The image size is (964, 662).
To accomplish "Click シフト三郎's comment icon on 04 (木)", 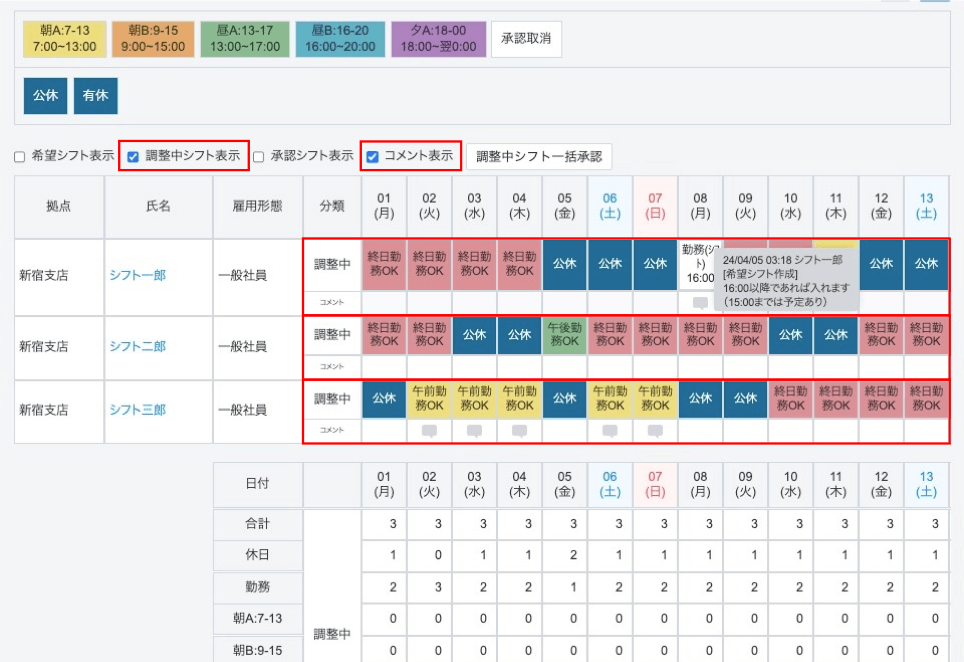I will tap(520, 431).
